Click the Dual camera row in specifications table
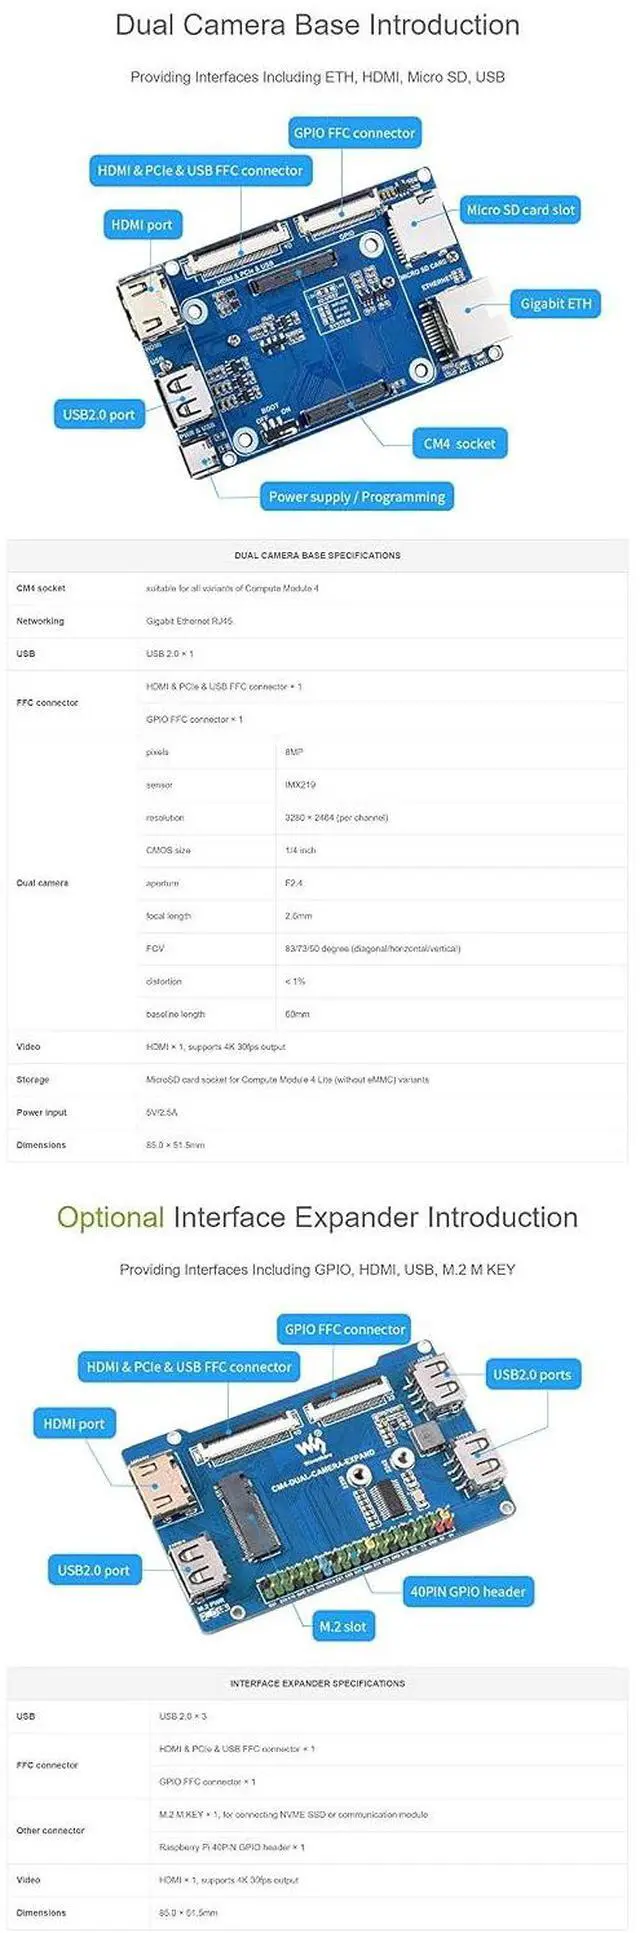The height and width of the screenshot is (1933, 640). click(x=318, y=883)
